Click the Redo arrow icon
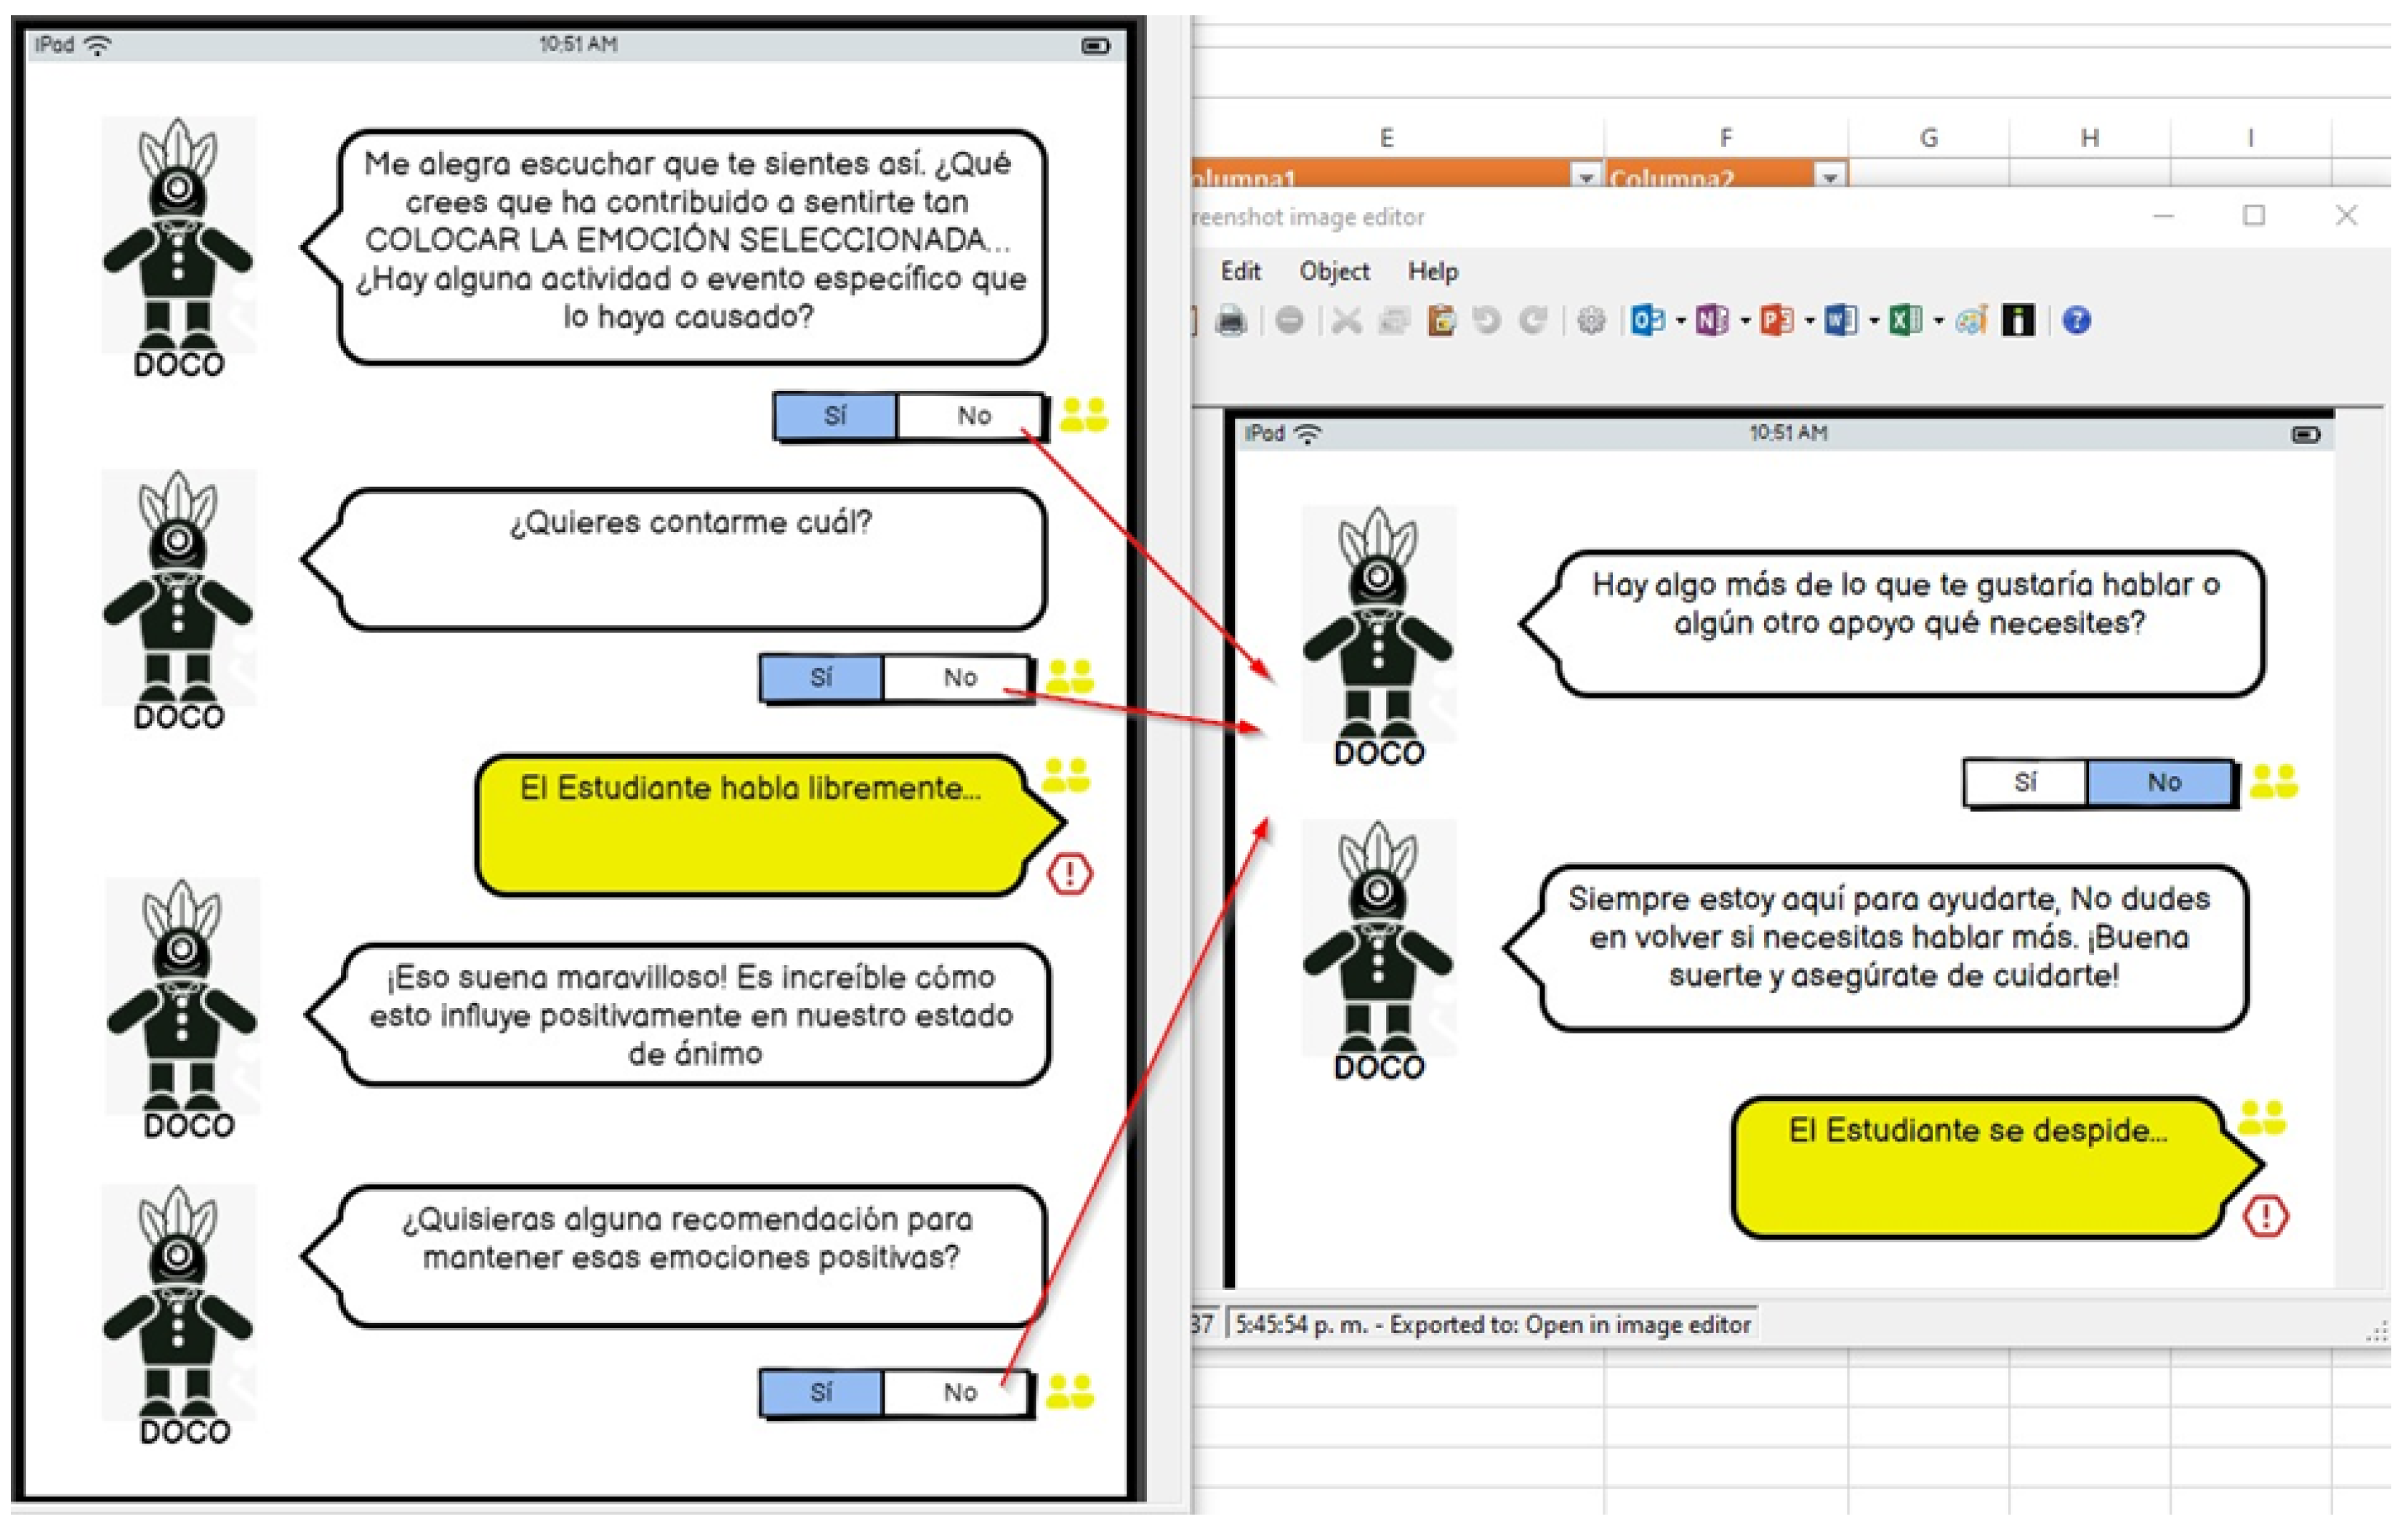 (1533, 321)
